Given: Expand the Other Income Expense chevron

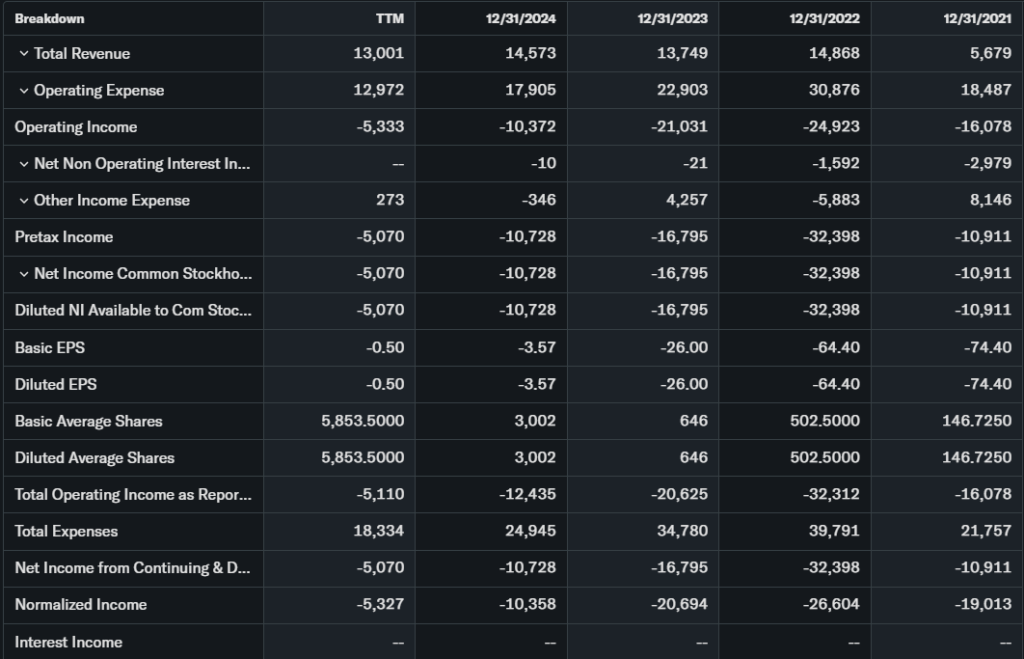Looking at the screenshot, I should coord(24,201).
